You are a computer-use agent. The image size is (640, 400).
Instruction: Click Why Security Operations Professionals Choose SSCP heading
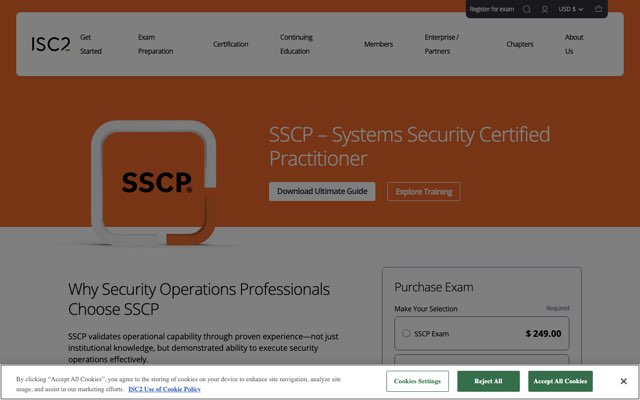[199, 299]
